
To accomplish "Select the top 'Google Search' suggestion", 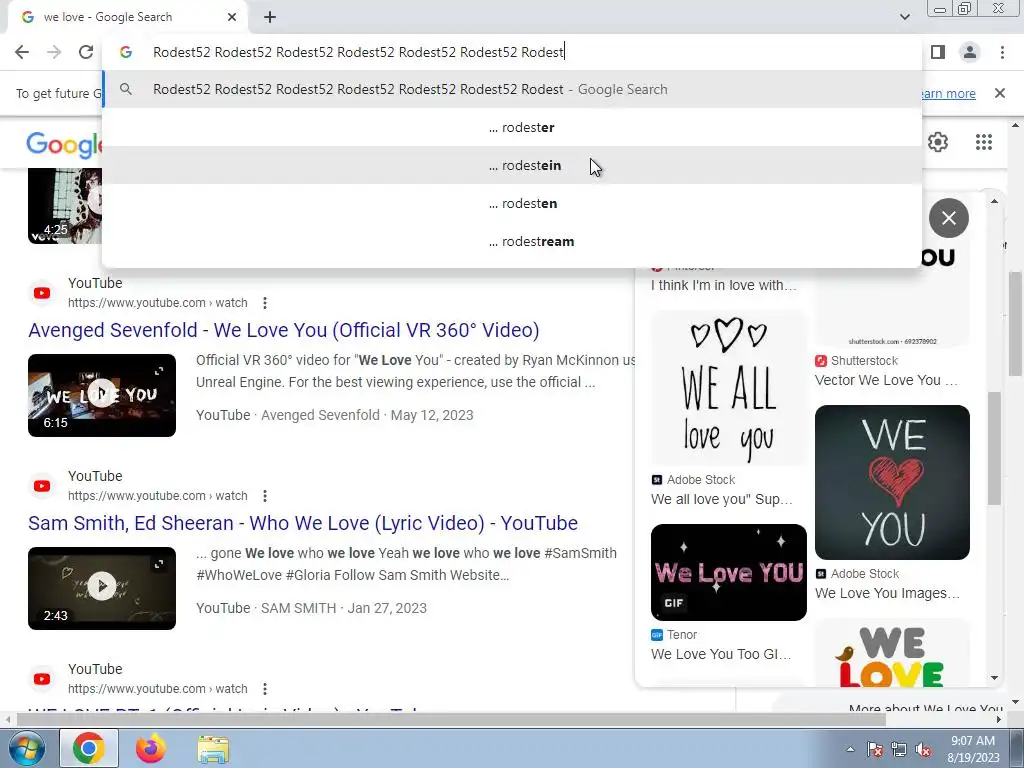I will point(512,89).
